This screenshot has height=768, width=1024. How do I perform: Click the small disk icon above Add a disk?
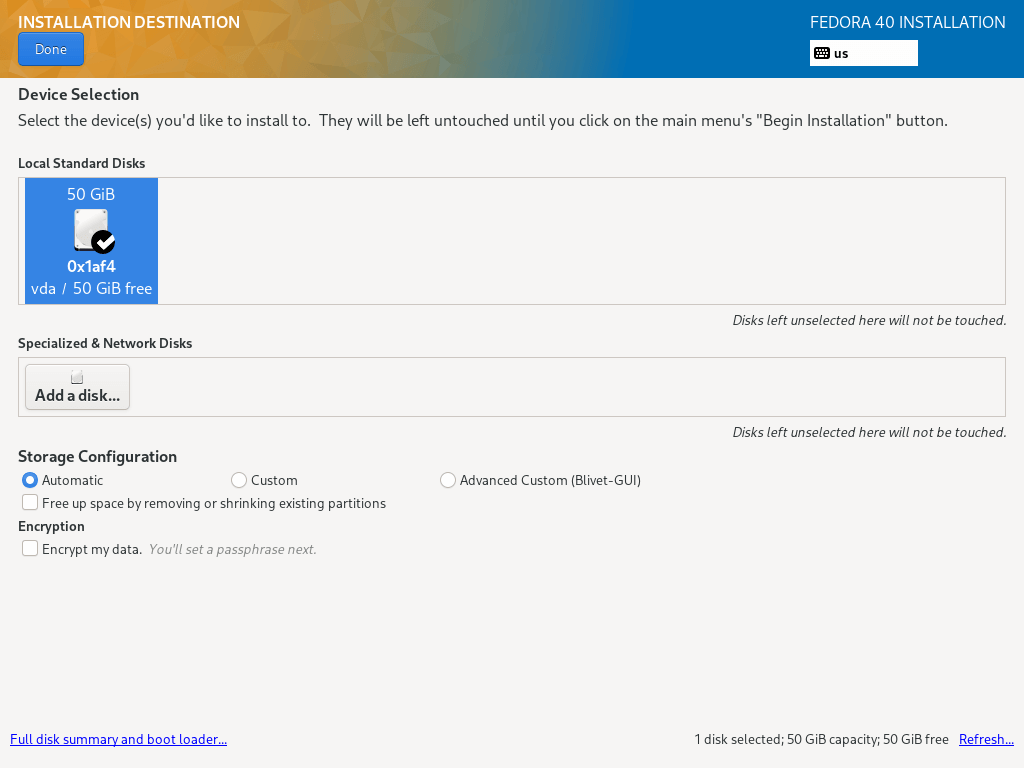coord(77,377)
